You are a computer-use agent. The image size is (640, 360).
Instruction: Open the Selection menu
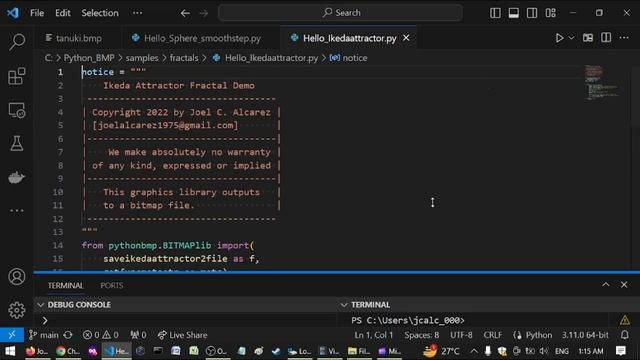100,13
